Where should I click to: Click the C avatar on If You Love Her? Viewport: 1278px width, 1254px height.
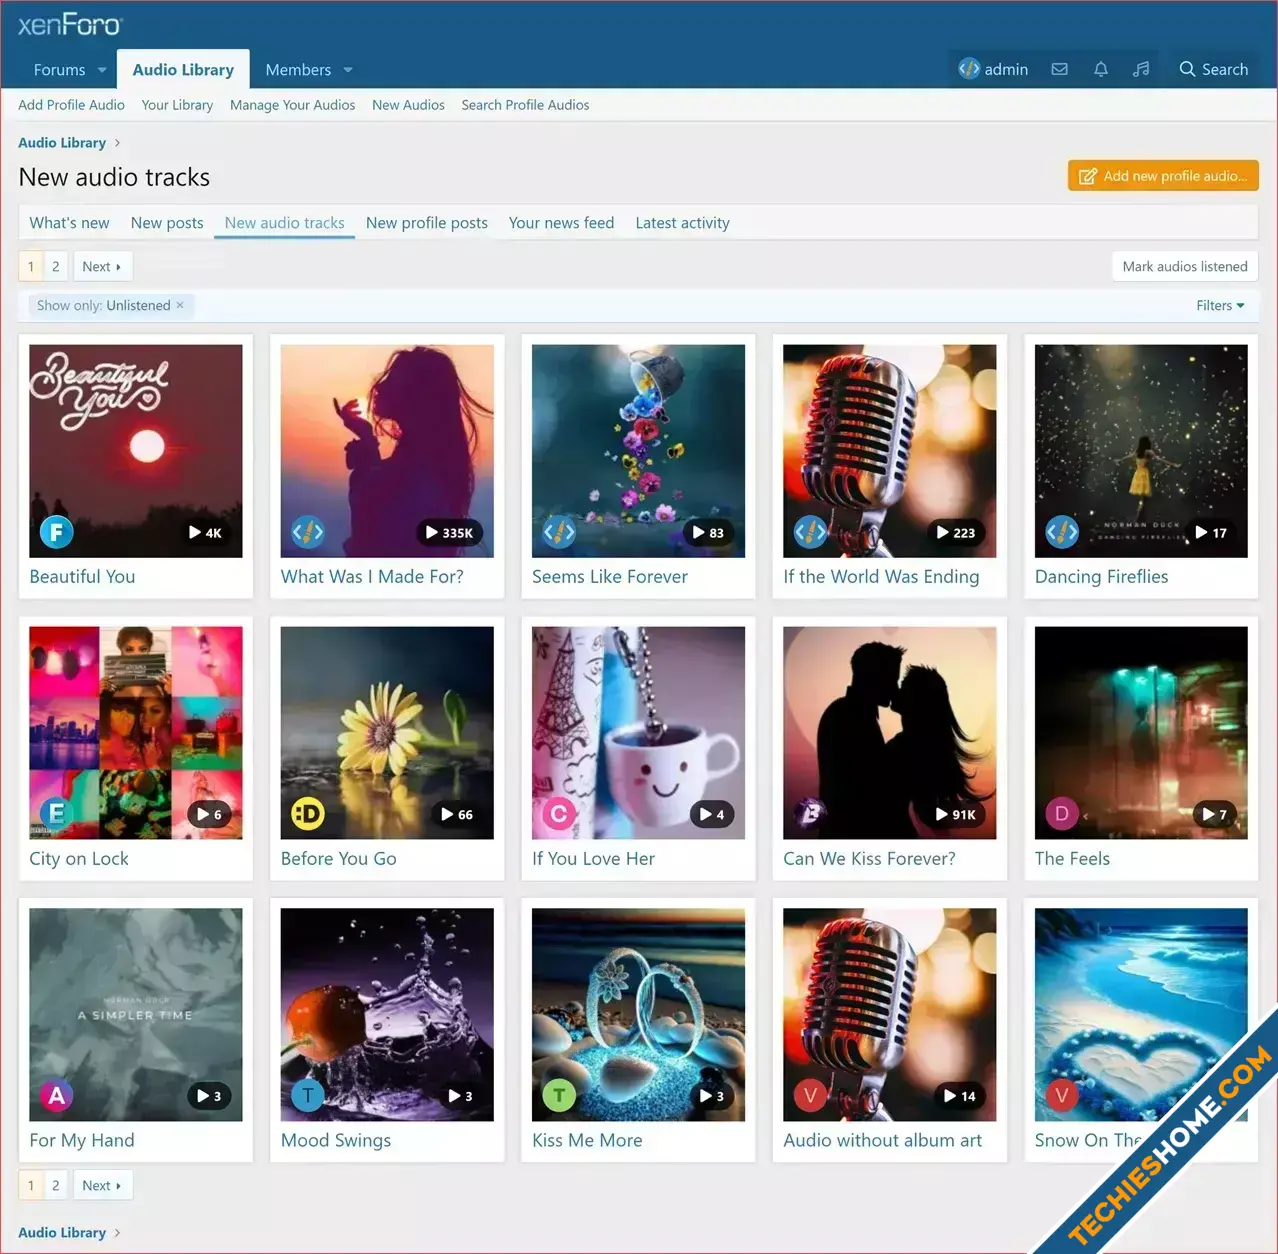[x=559, y=814]
